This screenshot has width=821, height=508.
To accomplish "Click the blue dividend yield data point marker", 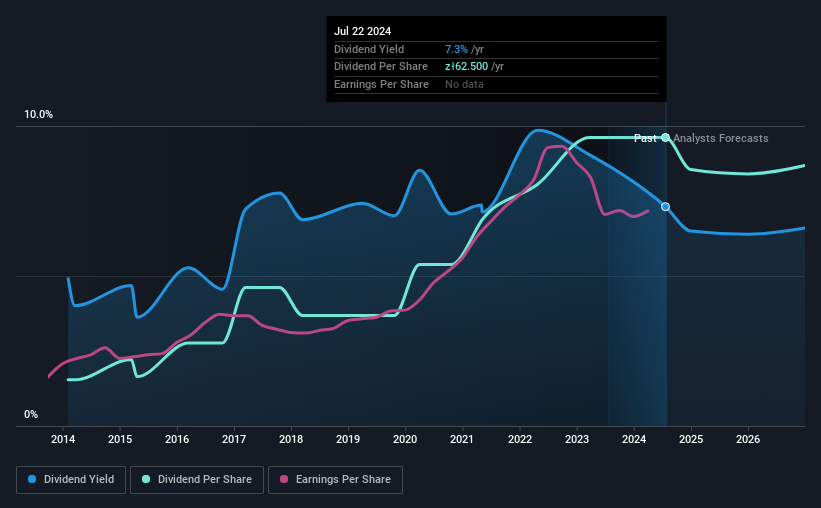I will [x=665, y=207].
